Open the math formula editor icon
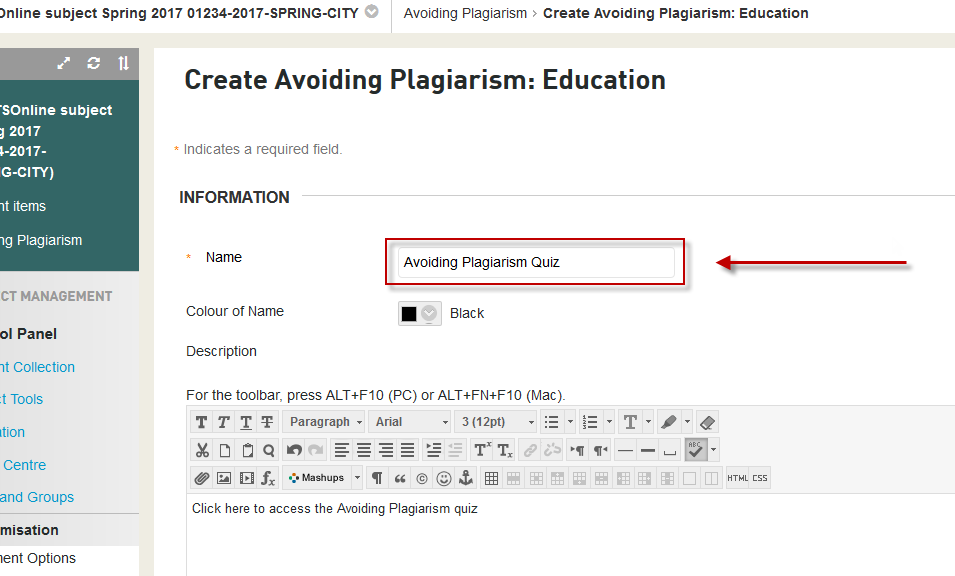This screenshot has height=576, width=955. 268,478
